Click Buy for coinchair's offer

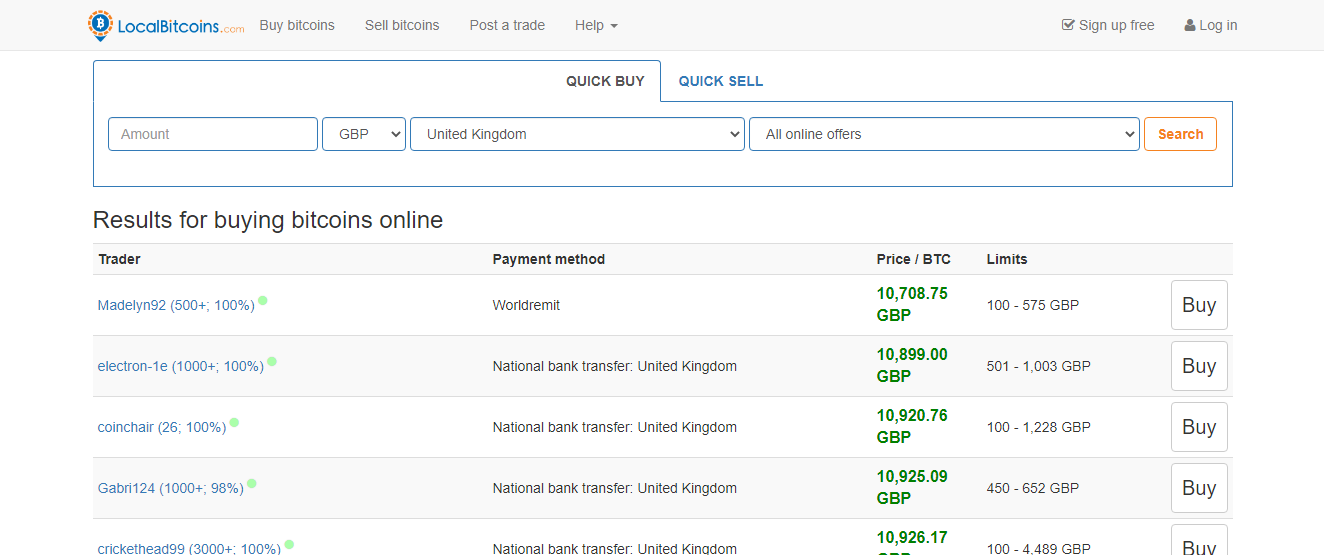1199,427
